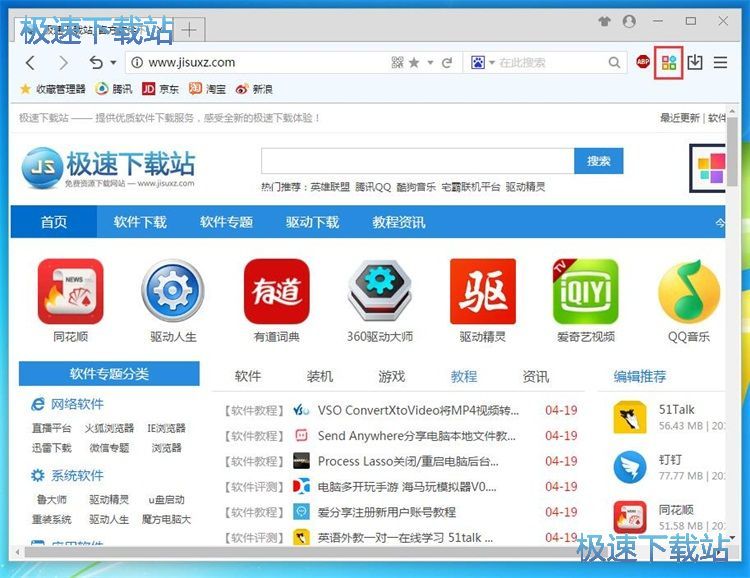Open 驱动精灵 app icon

pos(483,291)
